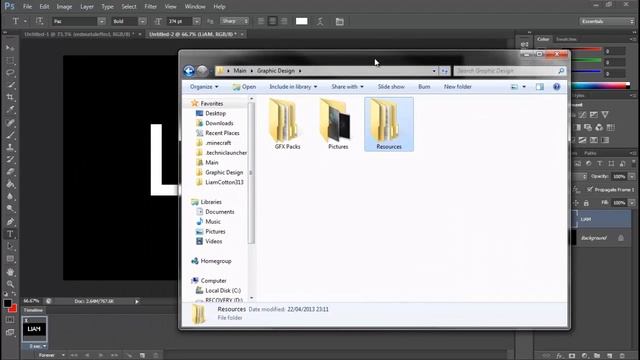
Task: Expand the Organize menu in Explorer
Action: point(204,87)
